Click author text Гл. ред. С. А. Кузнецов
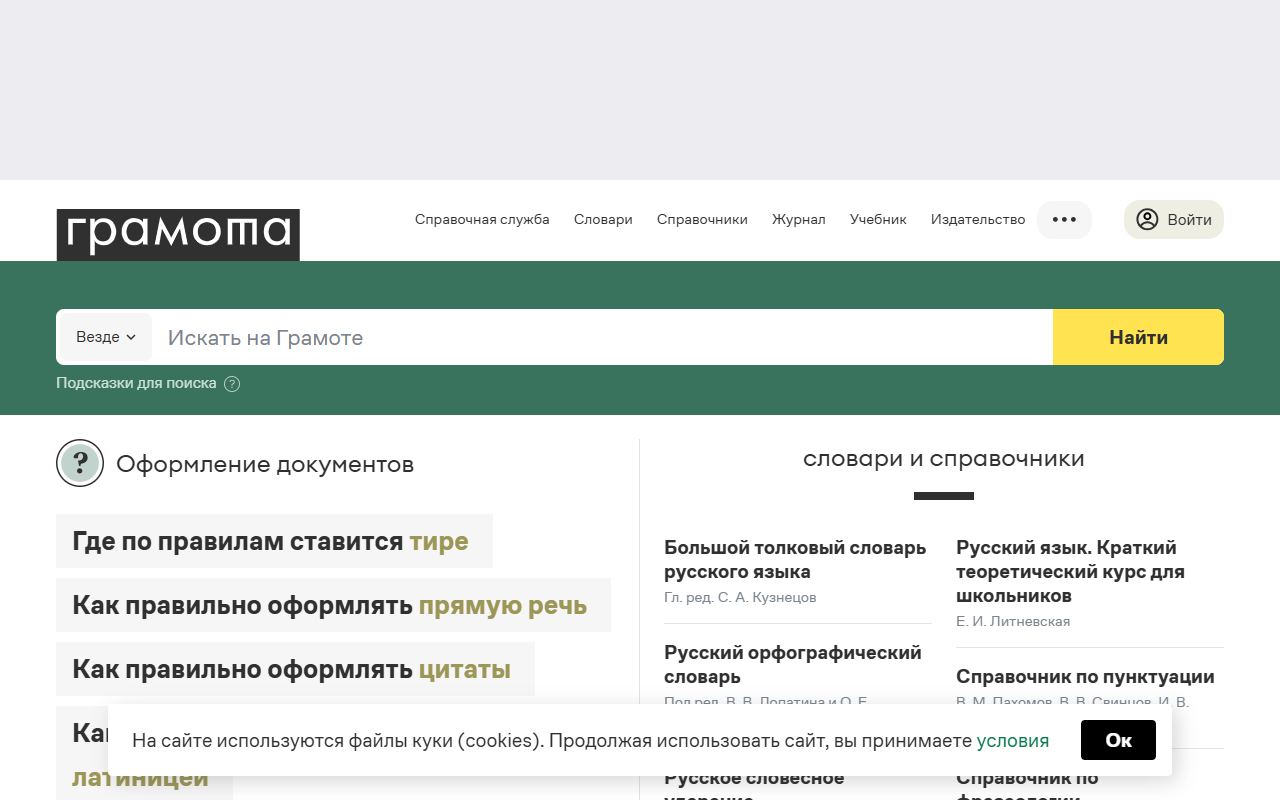This screenshot has height=800, width=1280. point(740,597)
